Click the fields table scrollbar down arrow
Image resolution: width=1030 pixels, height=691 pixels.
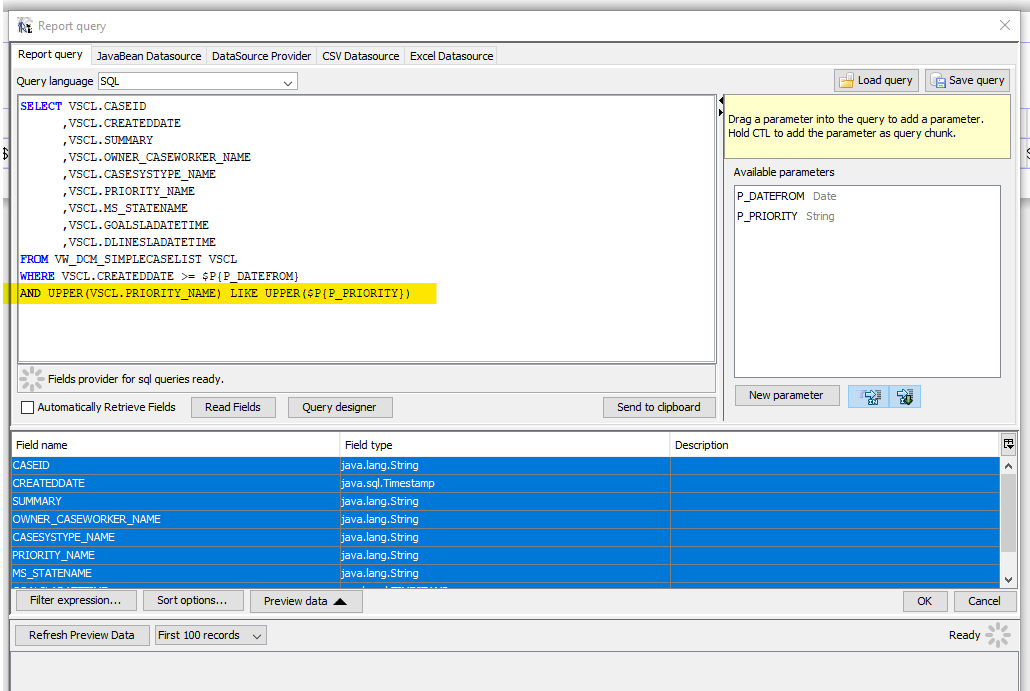click(1008, 580)
